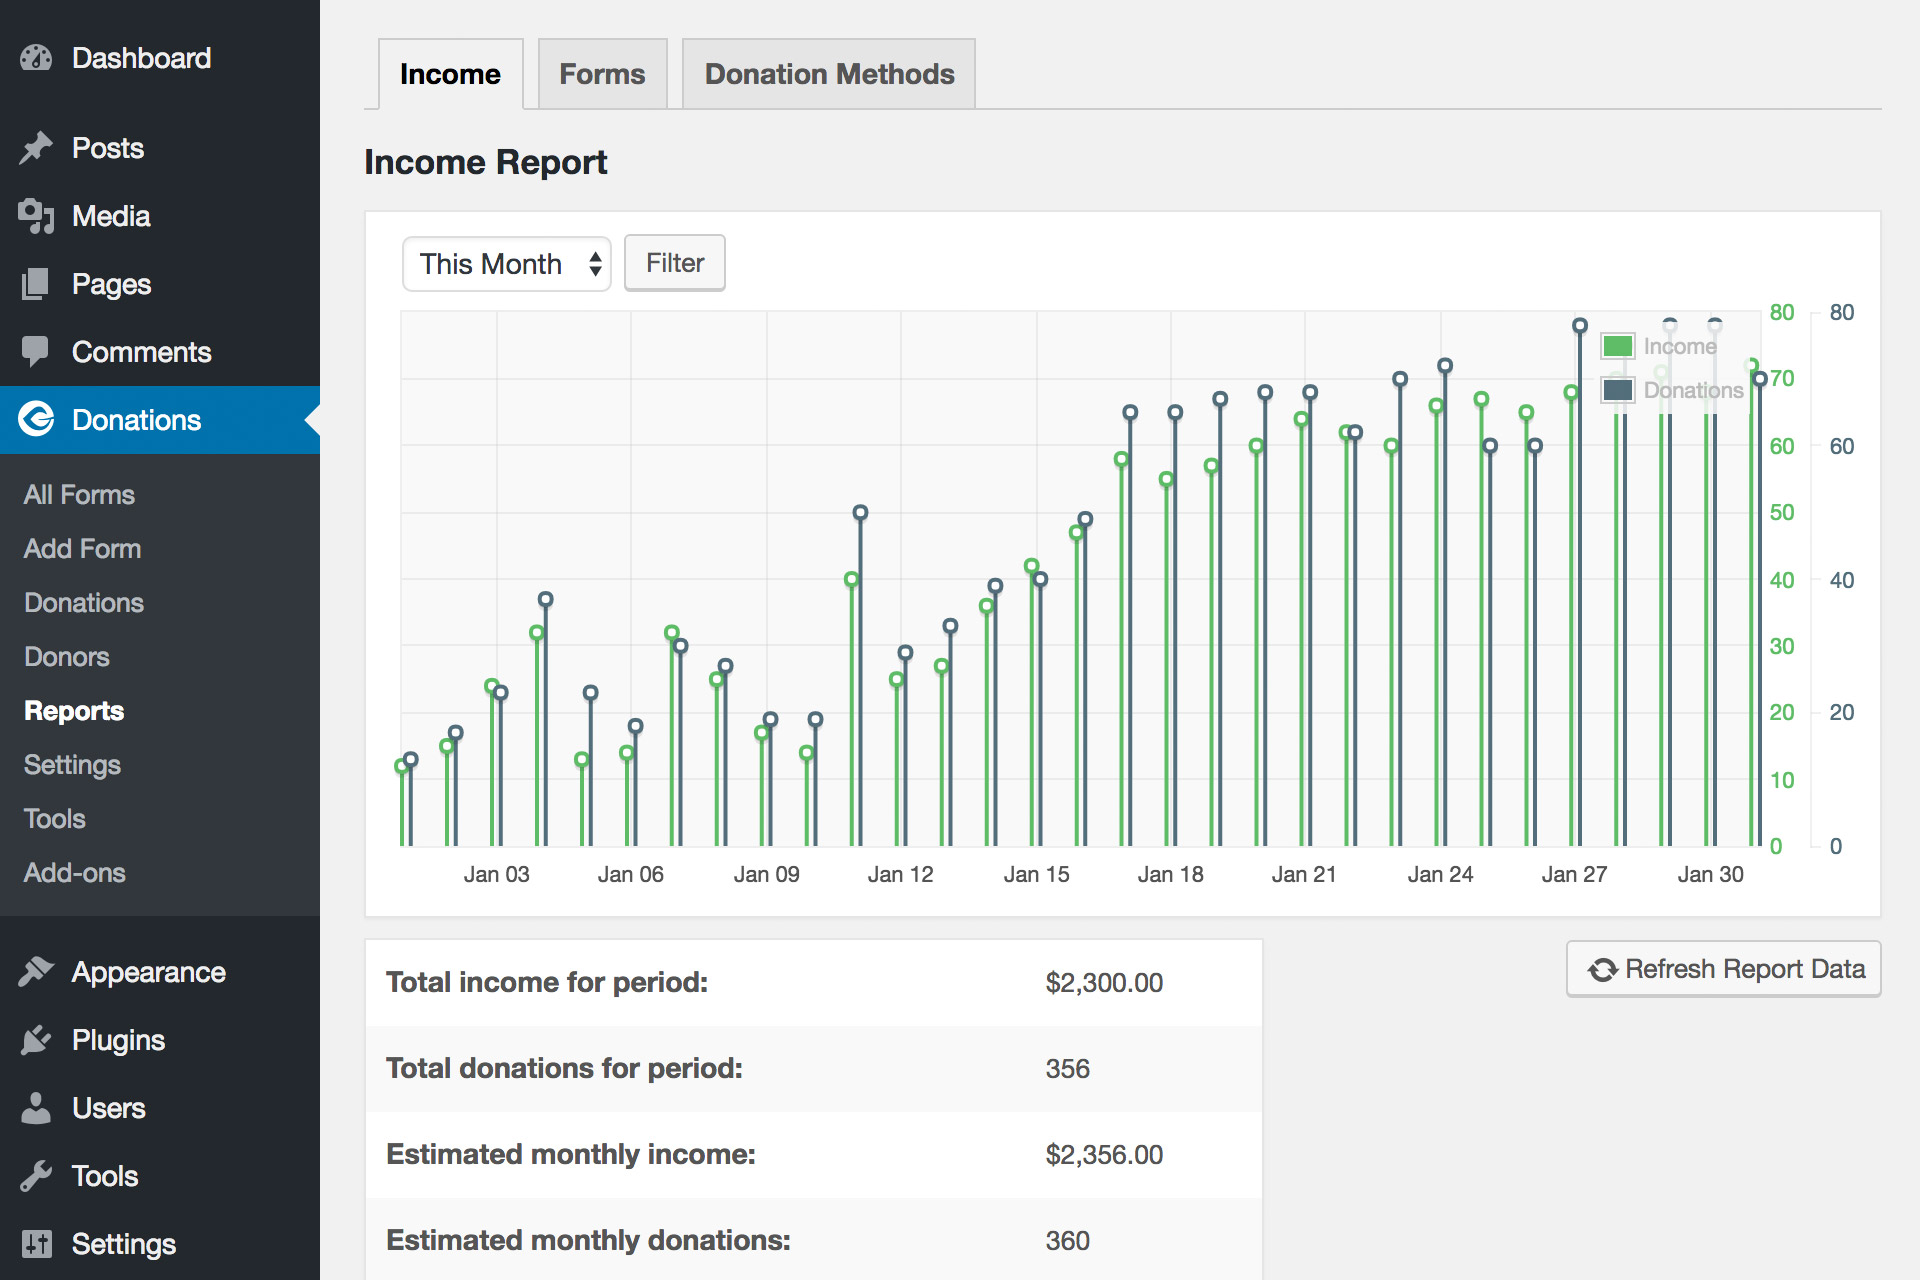Go to the Add-ons submenu link
The height and width of the screenshot is (1280, 1920).
coord(75,873)
